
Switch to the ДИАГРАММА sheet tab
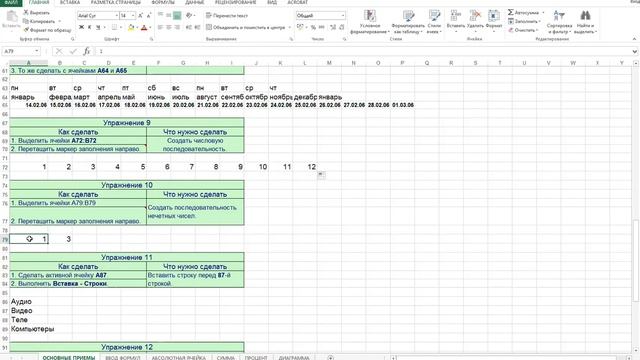(294, 358)
